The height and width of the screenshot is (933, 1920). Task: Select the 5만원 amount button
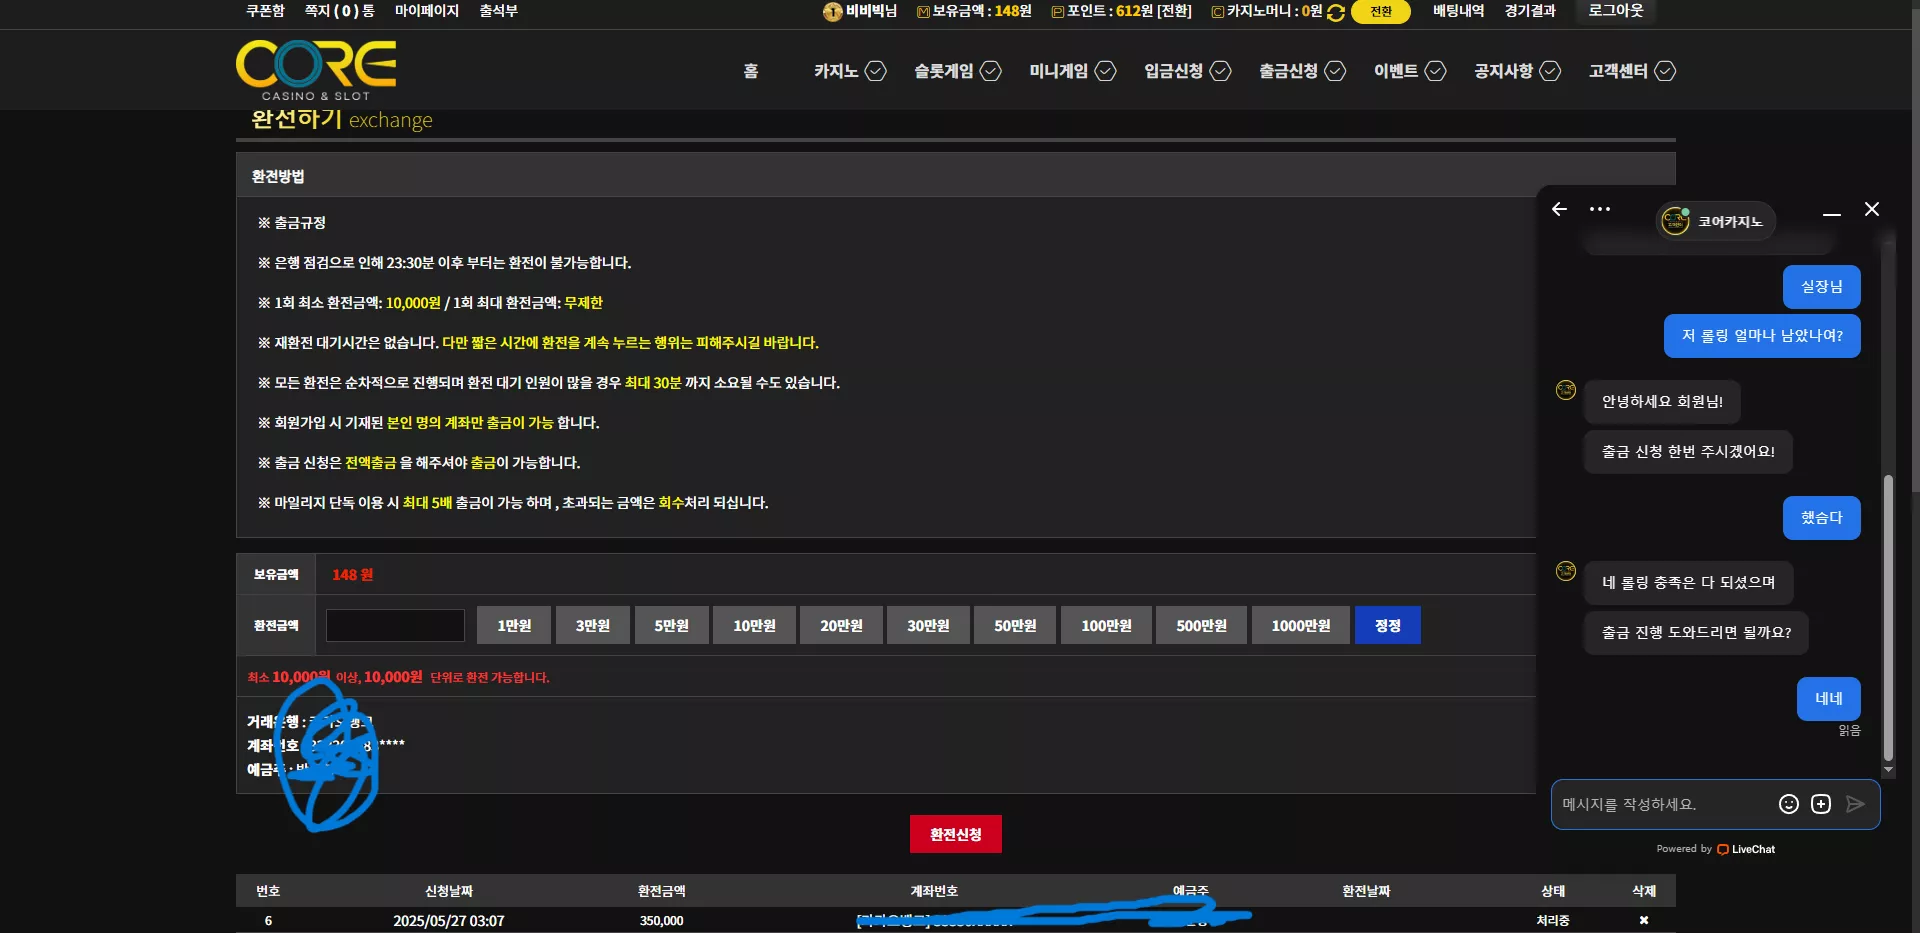click(672, 625)
